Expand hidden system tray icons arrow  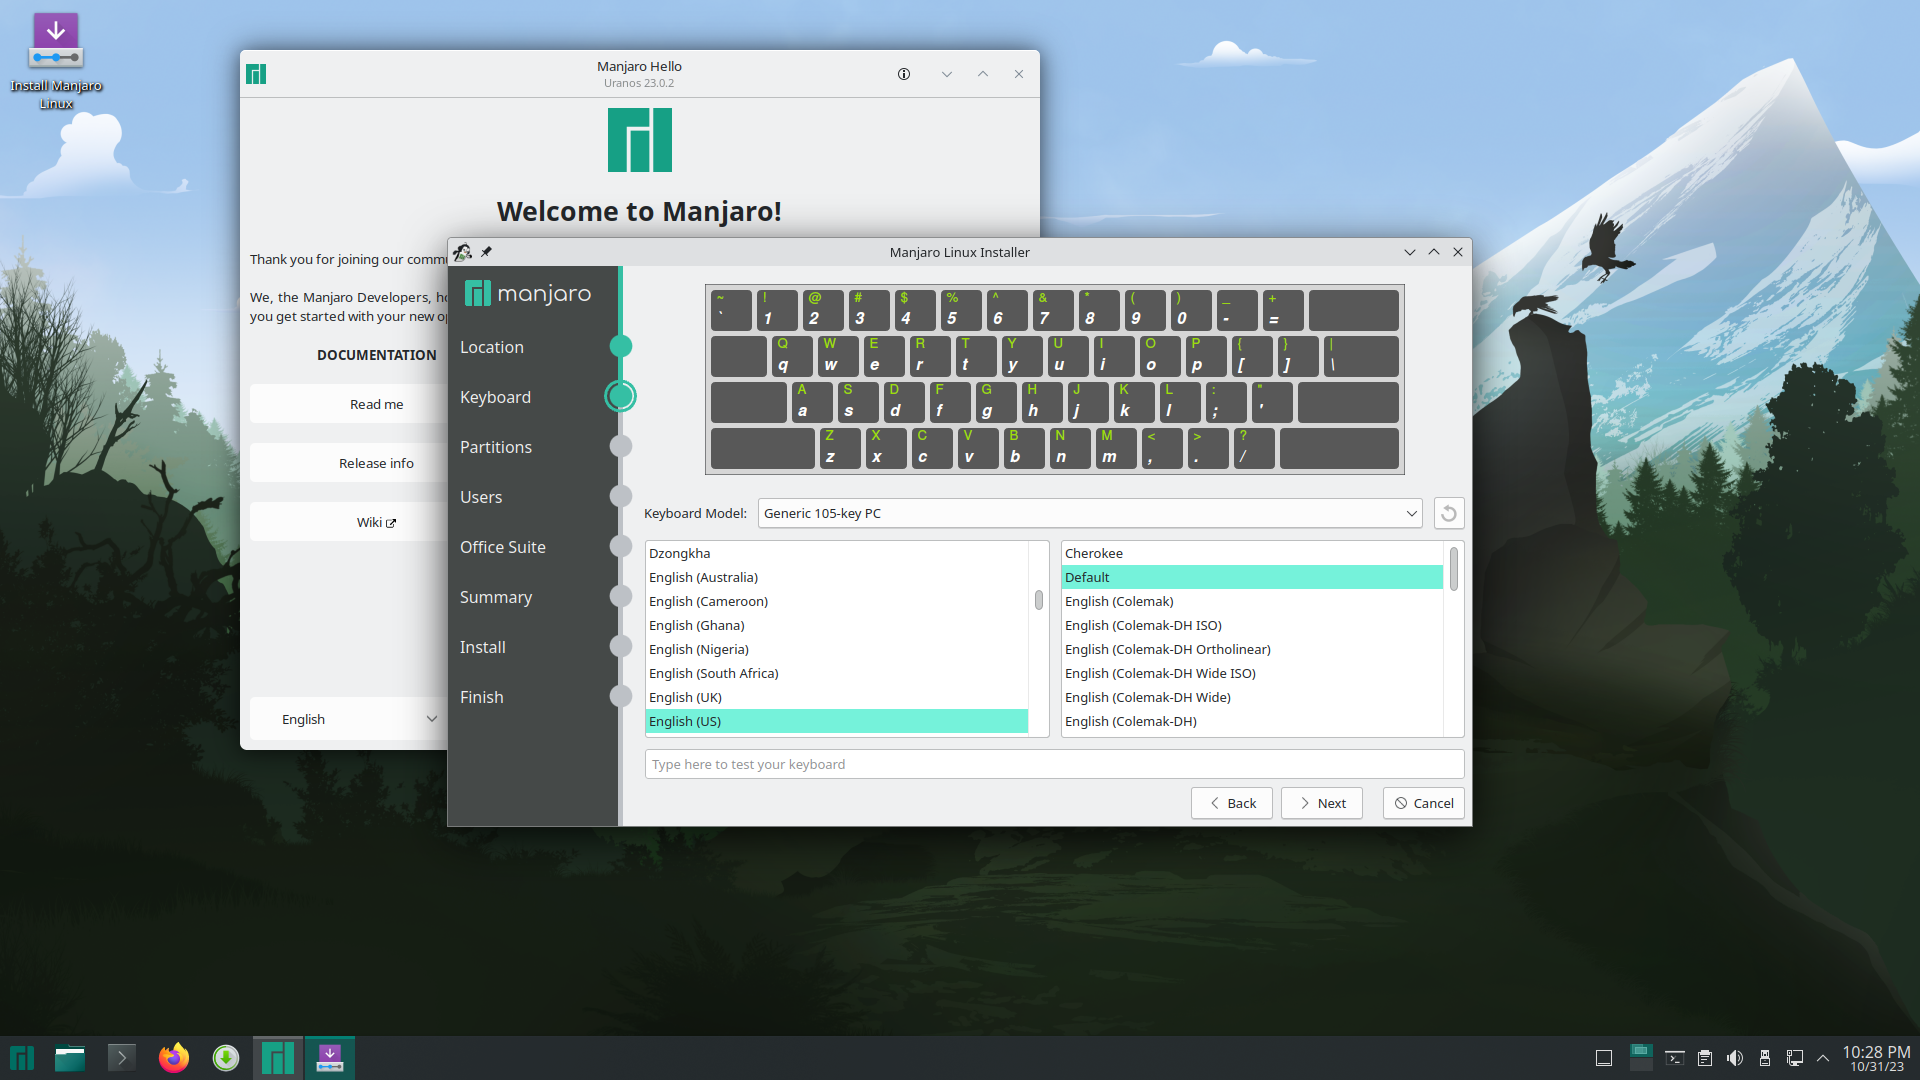[x=1823, y=1058]
